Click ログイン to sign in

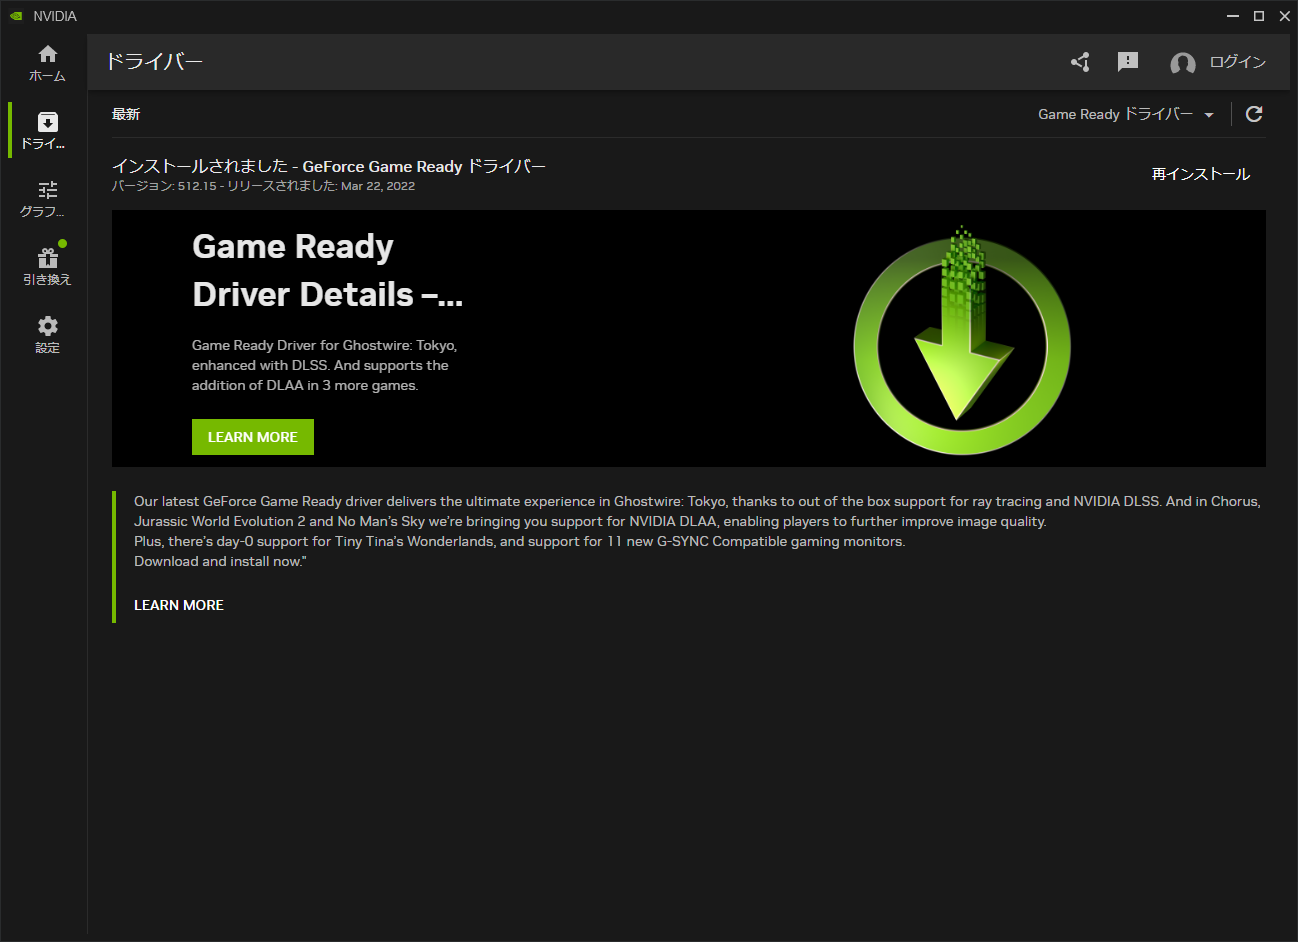1237,62
